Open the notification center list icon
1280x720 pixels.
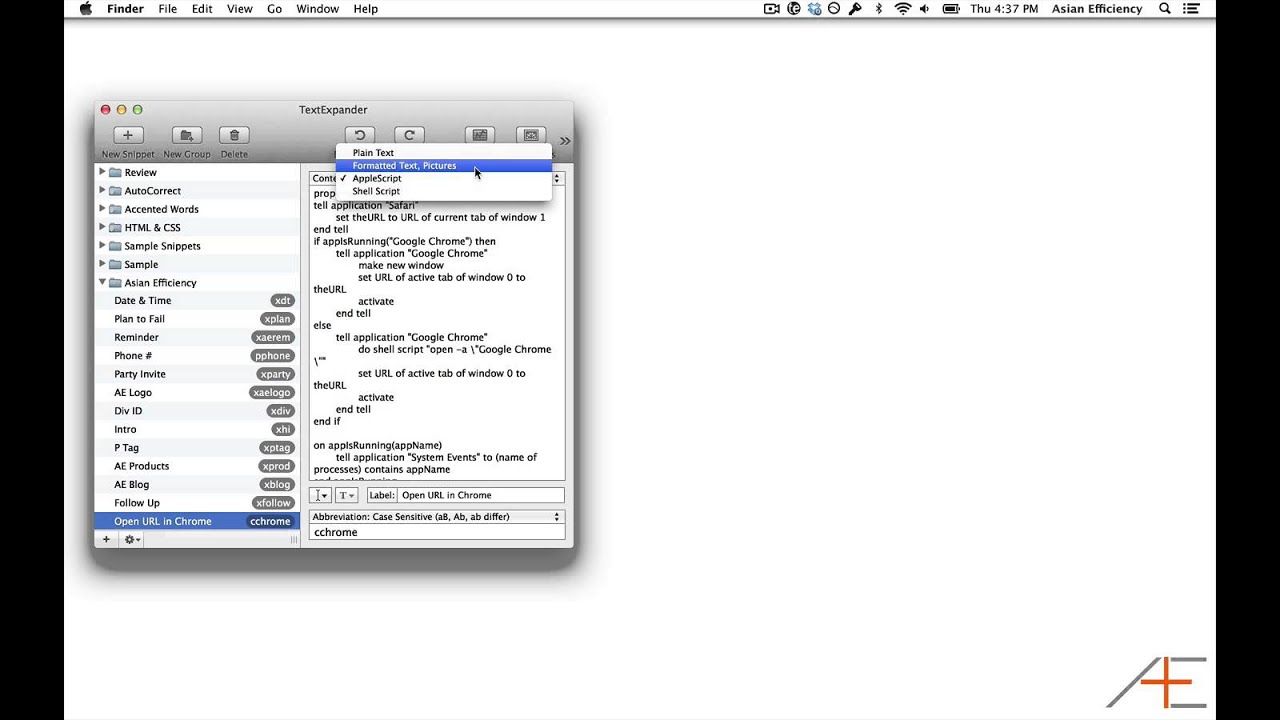point(1191,9)
